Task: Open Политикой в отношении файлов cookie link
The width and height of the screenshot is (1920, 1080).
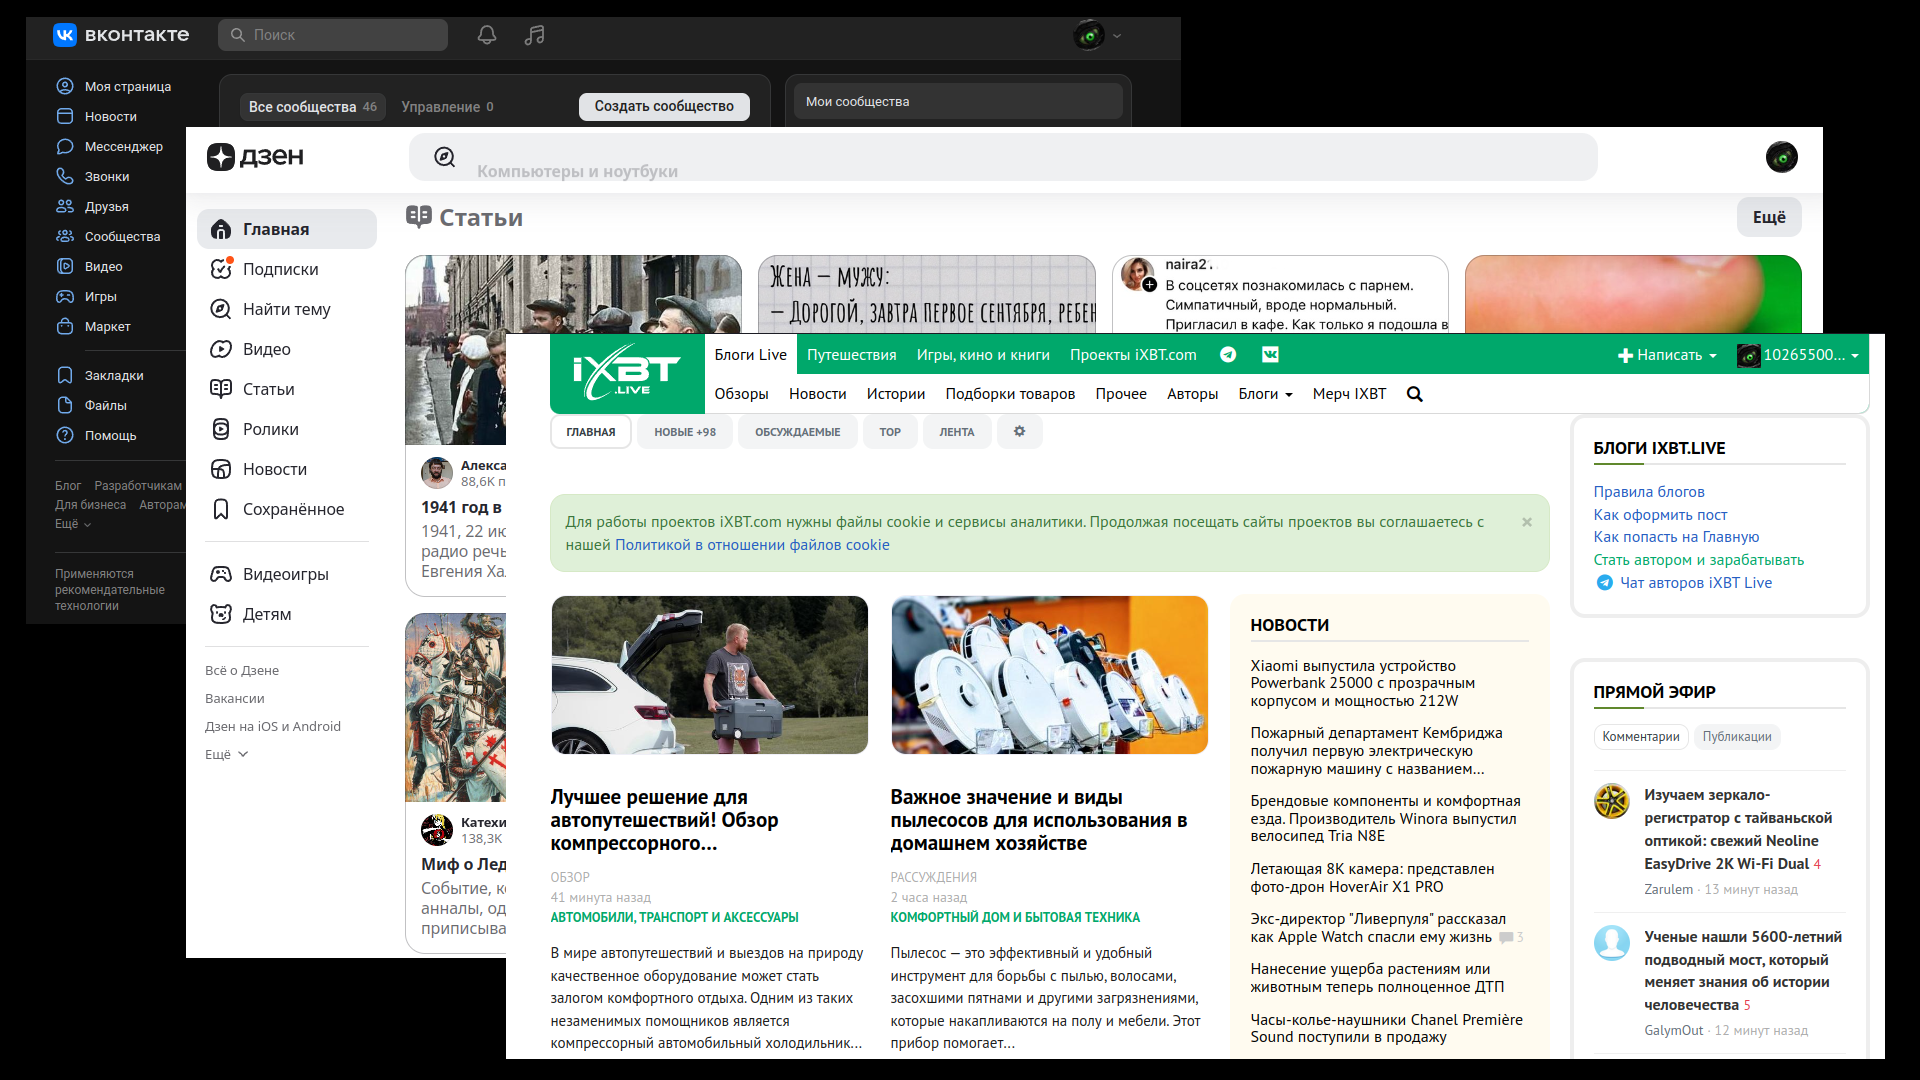Action: 752,545
